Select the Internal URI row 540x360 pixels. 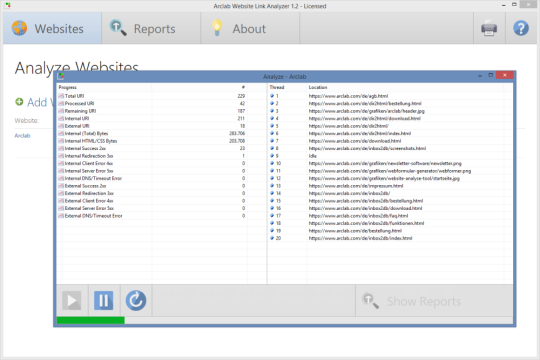click(152, 119)
